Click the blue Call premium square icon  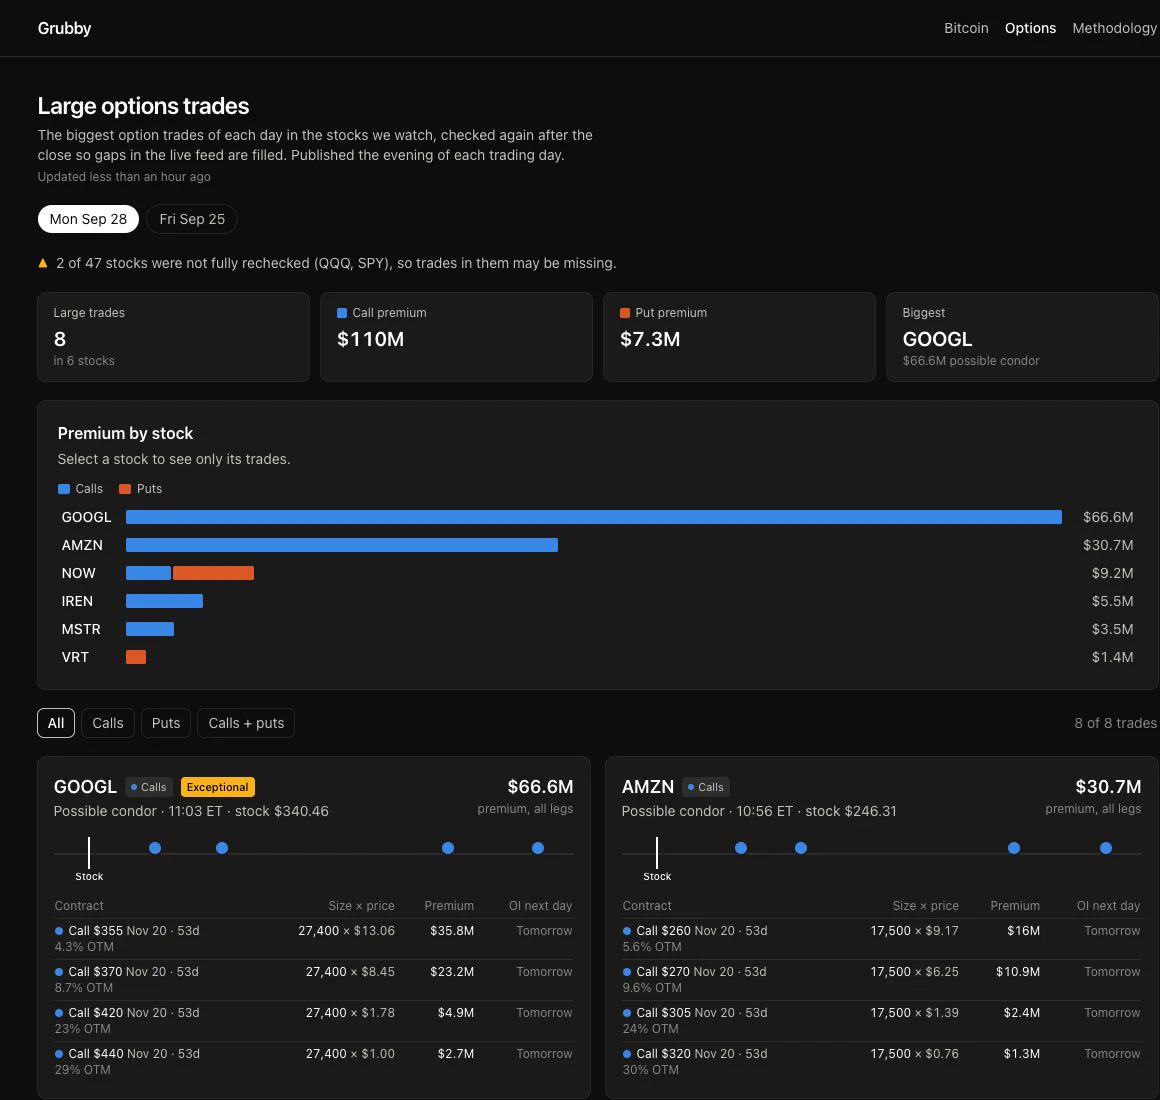[342, 313]
